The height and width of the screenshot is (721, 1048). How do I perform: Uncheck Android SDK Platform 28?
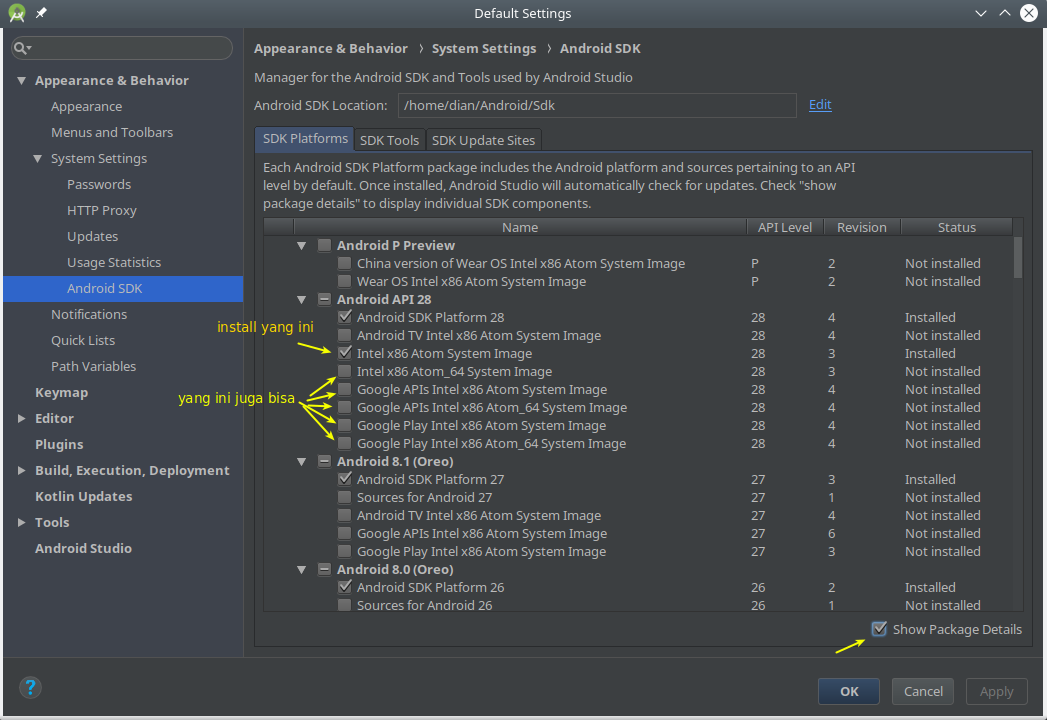345,317
